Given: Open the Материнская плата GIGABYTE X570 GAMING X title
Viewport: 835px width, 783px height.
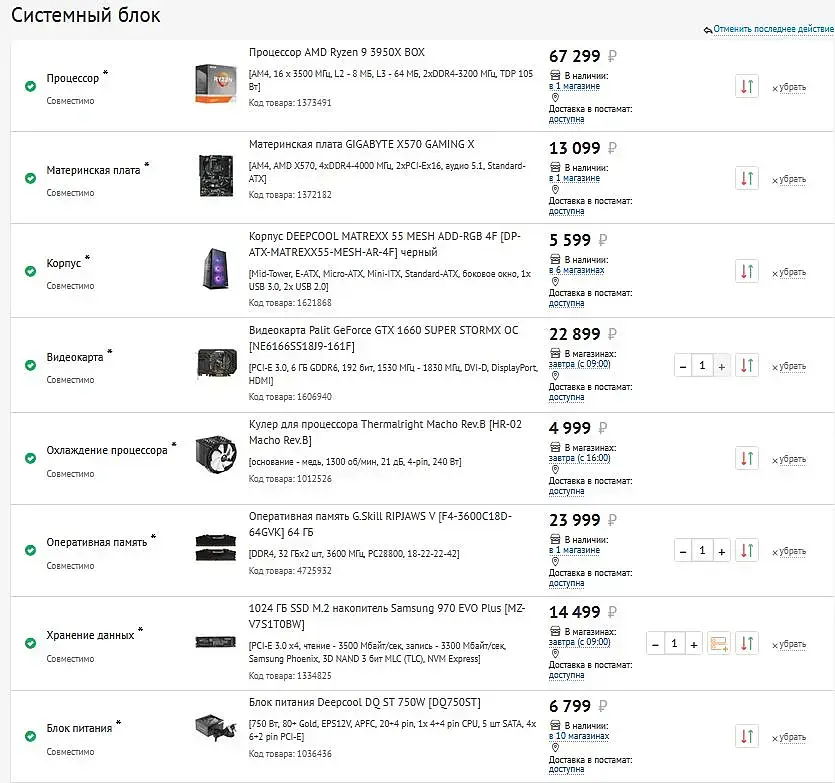Looking at the screenshot, I should click(361, 144).
